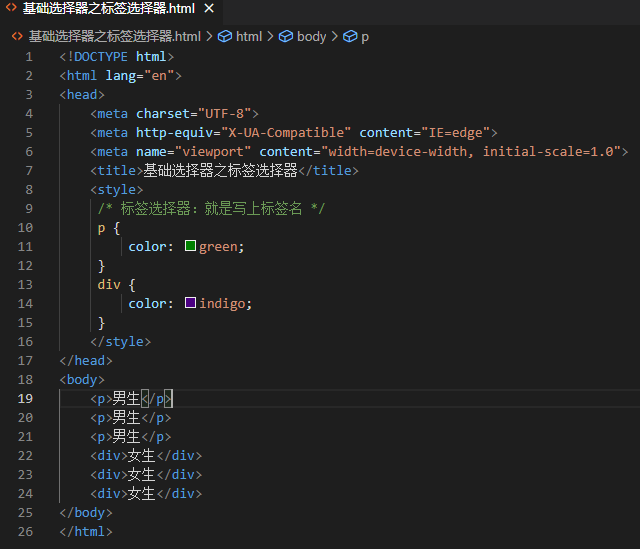Click the HTML file icon in the tab
This screenshot has width=640, height=549.
(x=11, y=7)
